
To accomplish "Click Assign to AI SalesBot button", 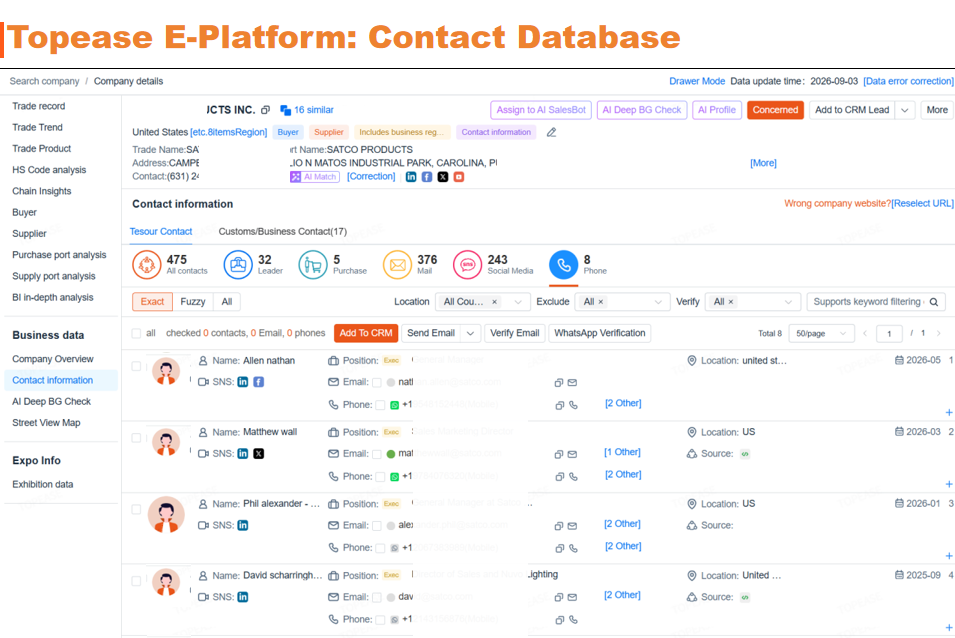I will click(541, 110).
